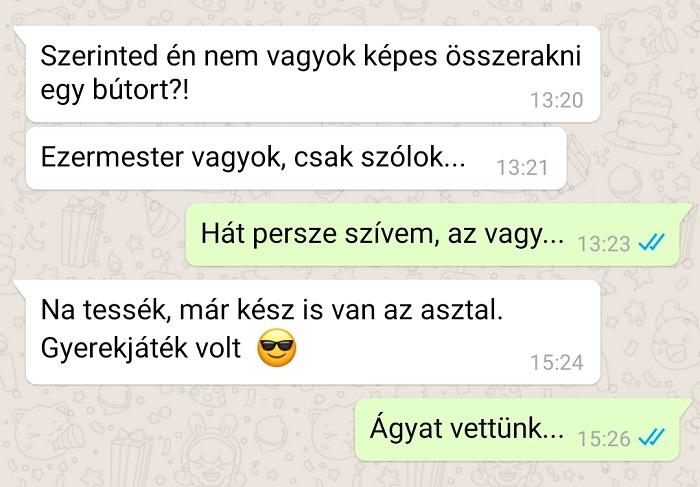Click the 15:24 timestamp
Viewport: 700px width, 487px height.
557,362
